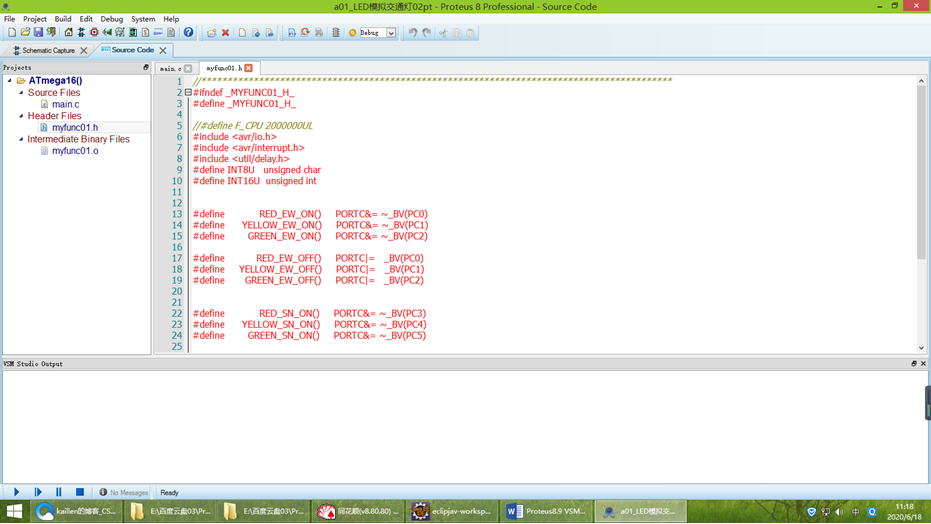
Task: Open the PCB Layout toolbar icon
Action: coord(94,33)
